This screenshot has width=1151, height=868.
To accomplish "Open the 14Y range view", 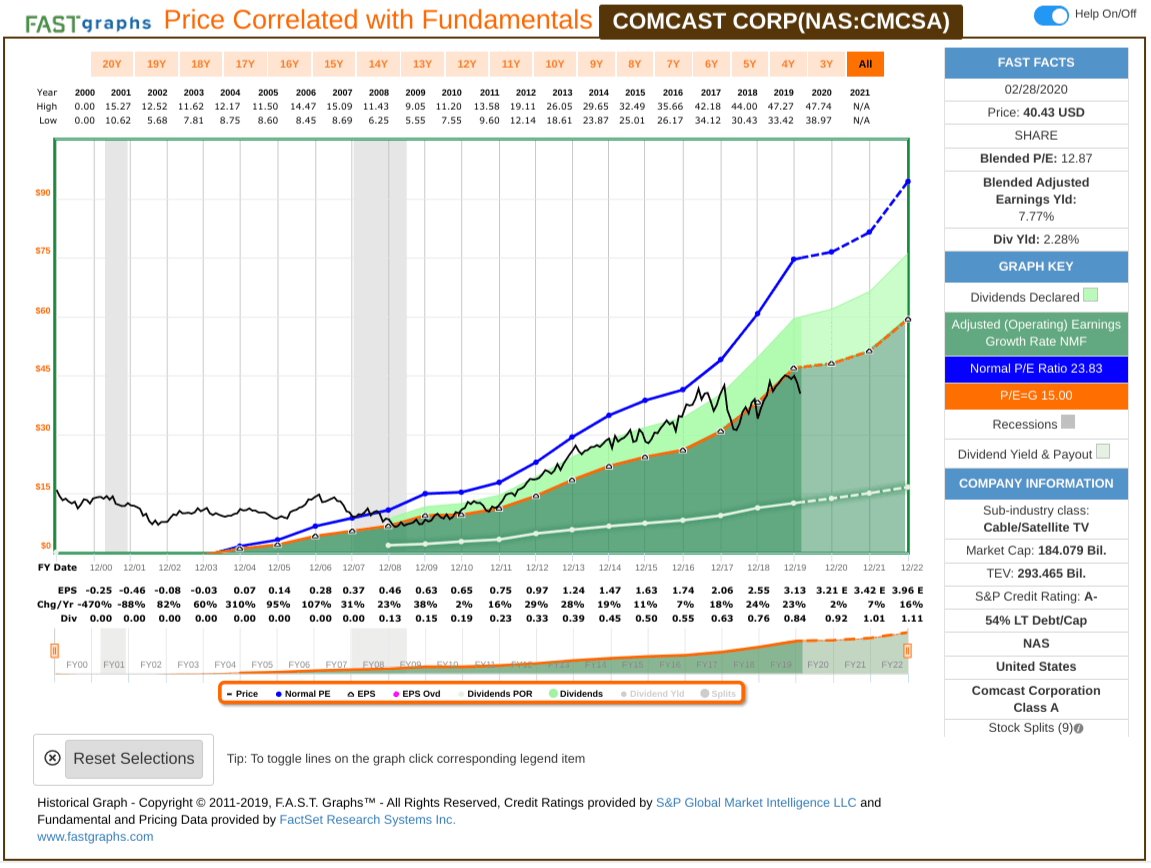I will [378, 64].
